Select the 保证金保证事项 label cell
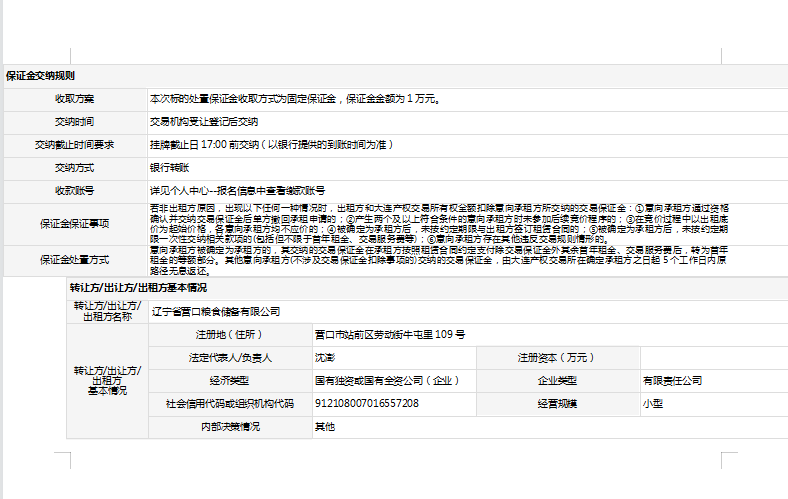The image size is (788, 499). 74,222
